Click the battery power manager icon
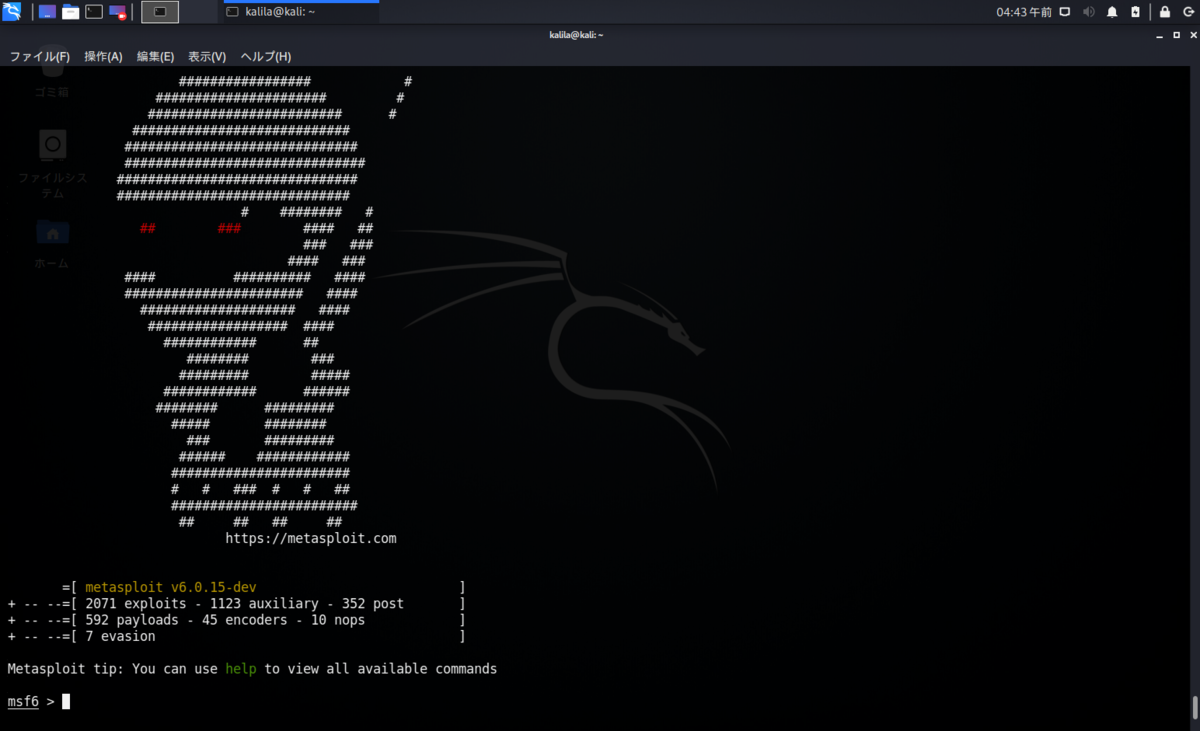This screenshot has width=1200, height=731. tap(1135, 12)
